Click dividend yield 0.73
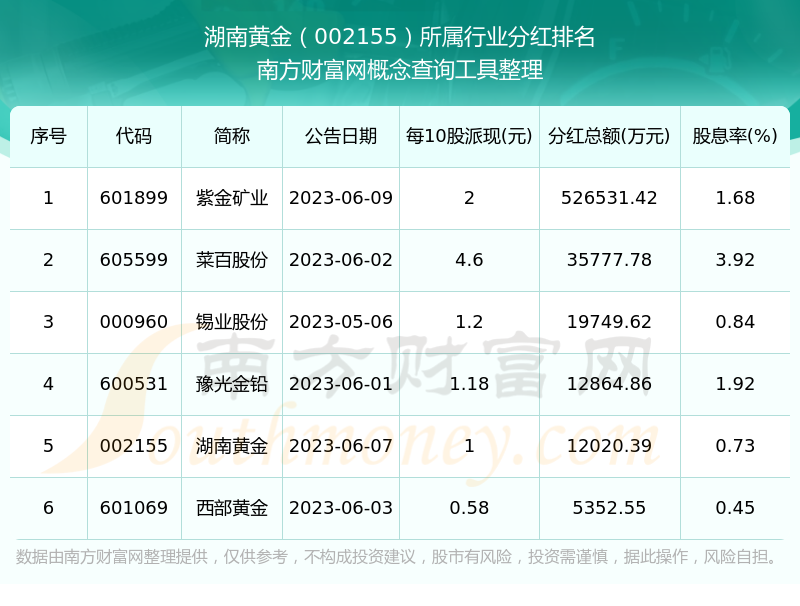The width and height of the screenshot is (800, 606). (735, 446)
